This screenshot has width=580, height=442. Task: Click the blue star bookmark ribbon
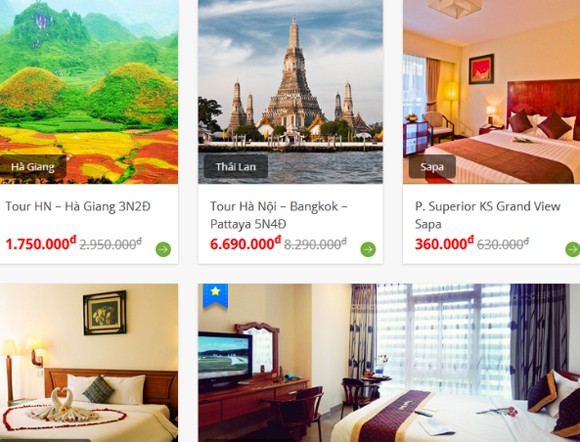pyautogui.click(x=215, y=296)
